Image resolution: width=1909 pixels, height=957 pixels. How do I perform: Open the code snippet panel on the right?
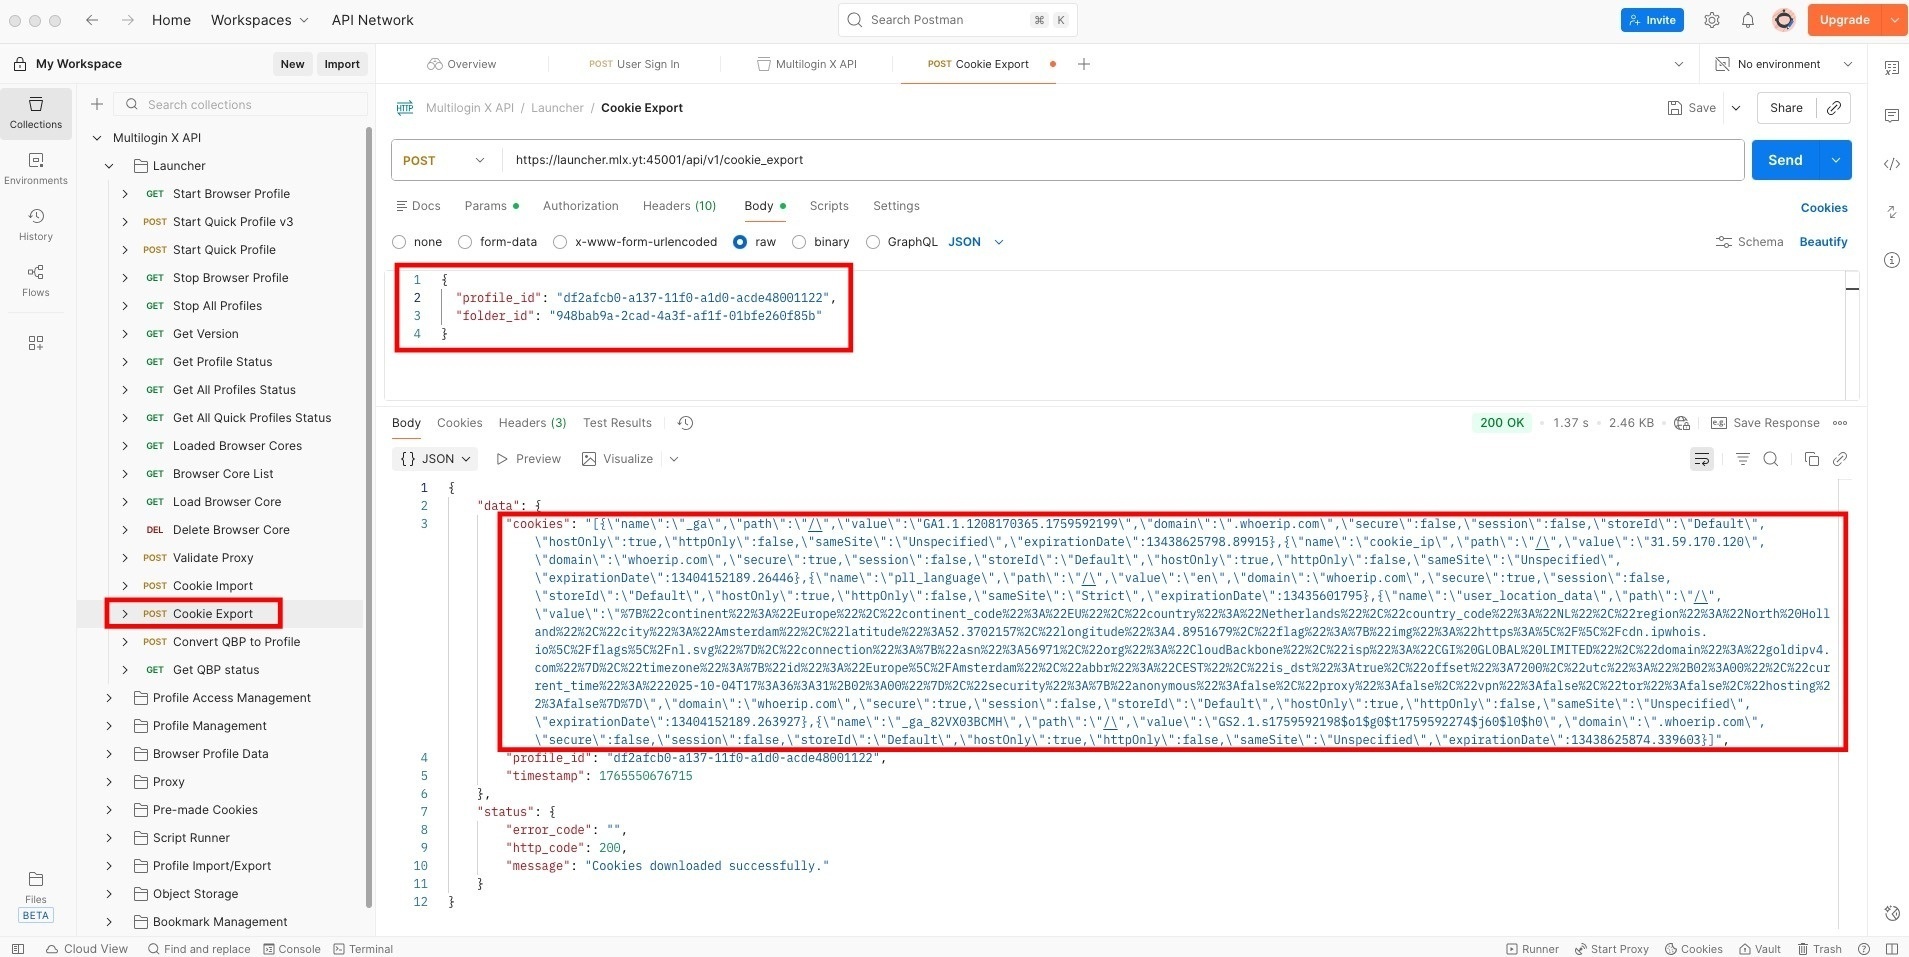coord(1893,164)
